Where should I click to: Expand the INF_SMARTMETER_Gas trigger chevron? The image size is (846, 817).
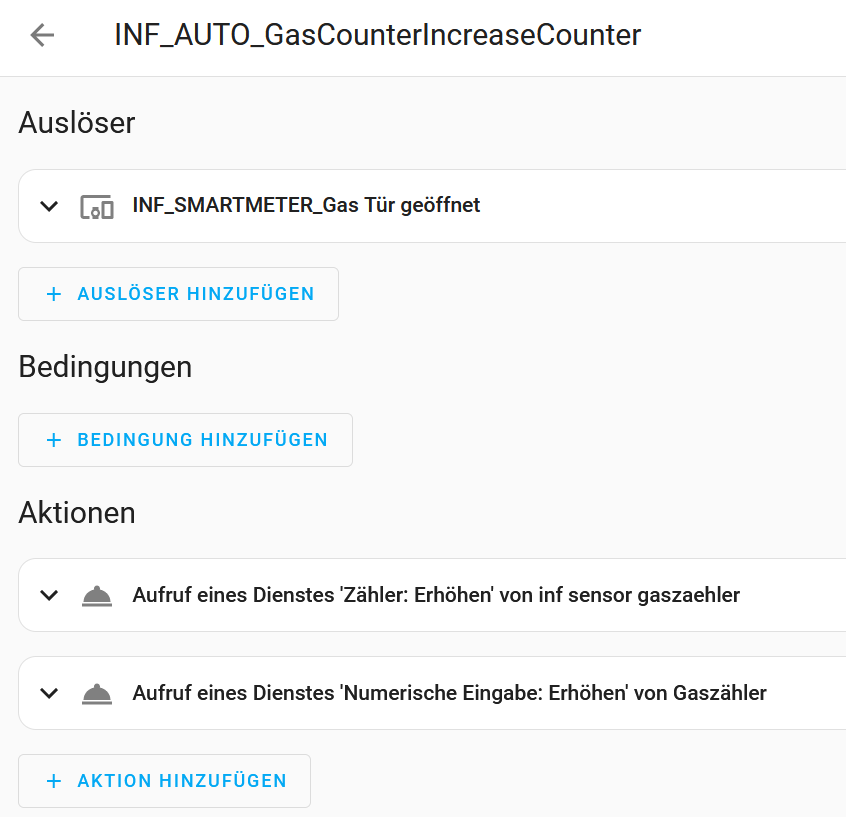(x=49, y=206)
